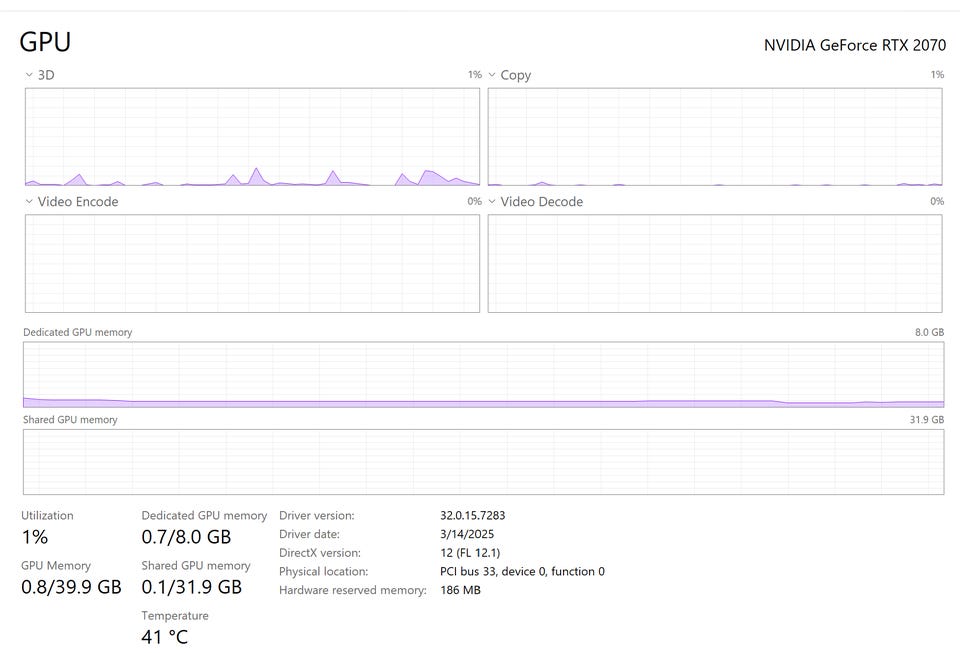This screenshot has height=653, width=960.
Task: Click the GPU heading title
Action: tap(45, 42)
